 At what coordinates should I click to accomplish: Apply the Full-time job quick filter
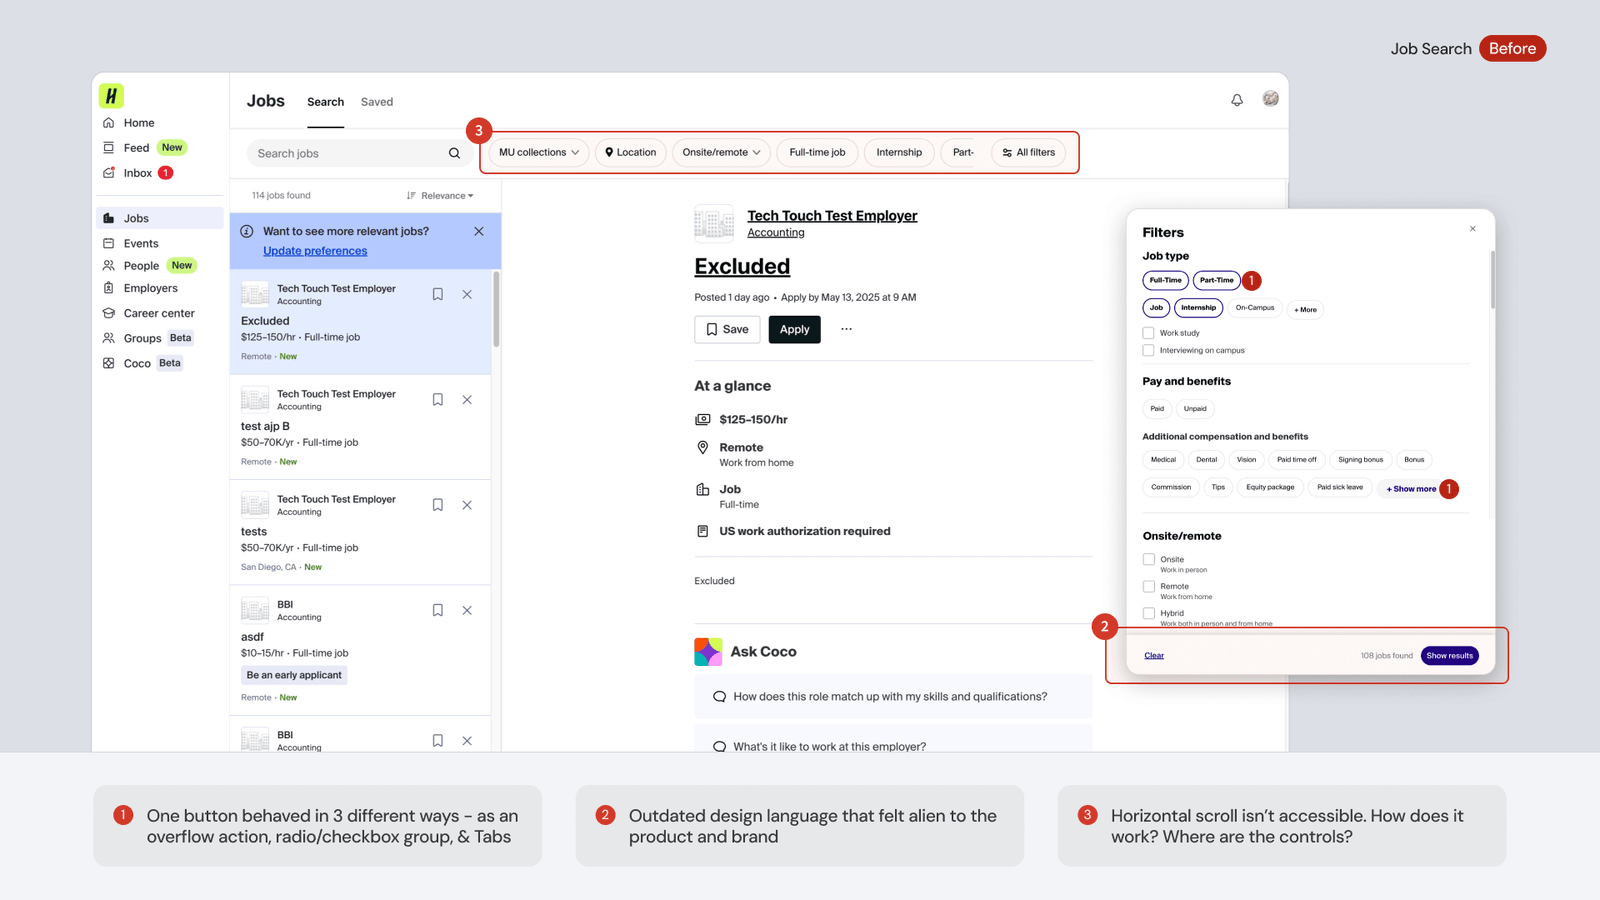[817, 153]
